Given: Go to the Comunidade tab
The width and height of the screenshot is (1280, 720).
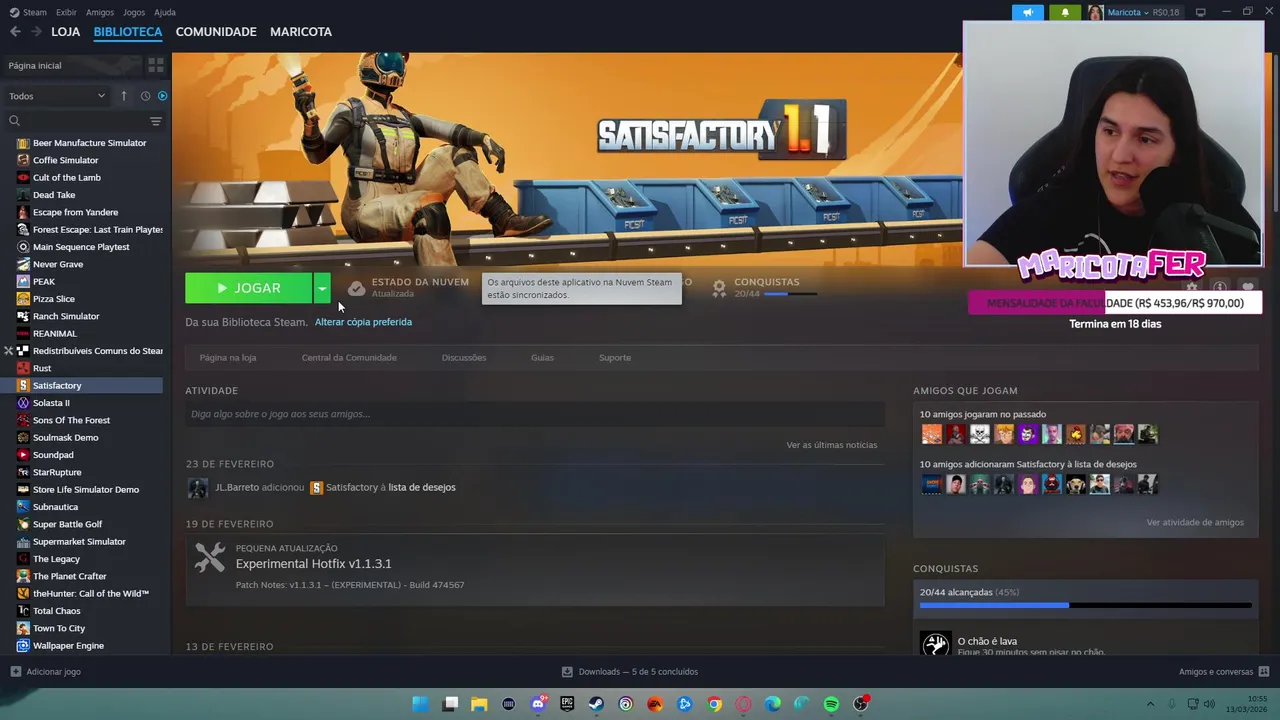Looking at the screenshot, I should (216, 32).
